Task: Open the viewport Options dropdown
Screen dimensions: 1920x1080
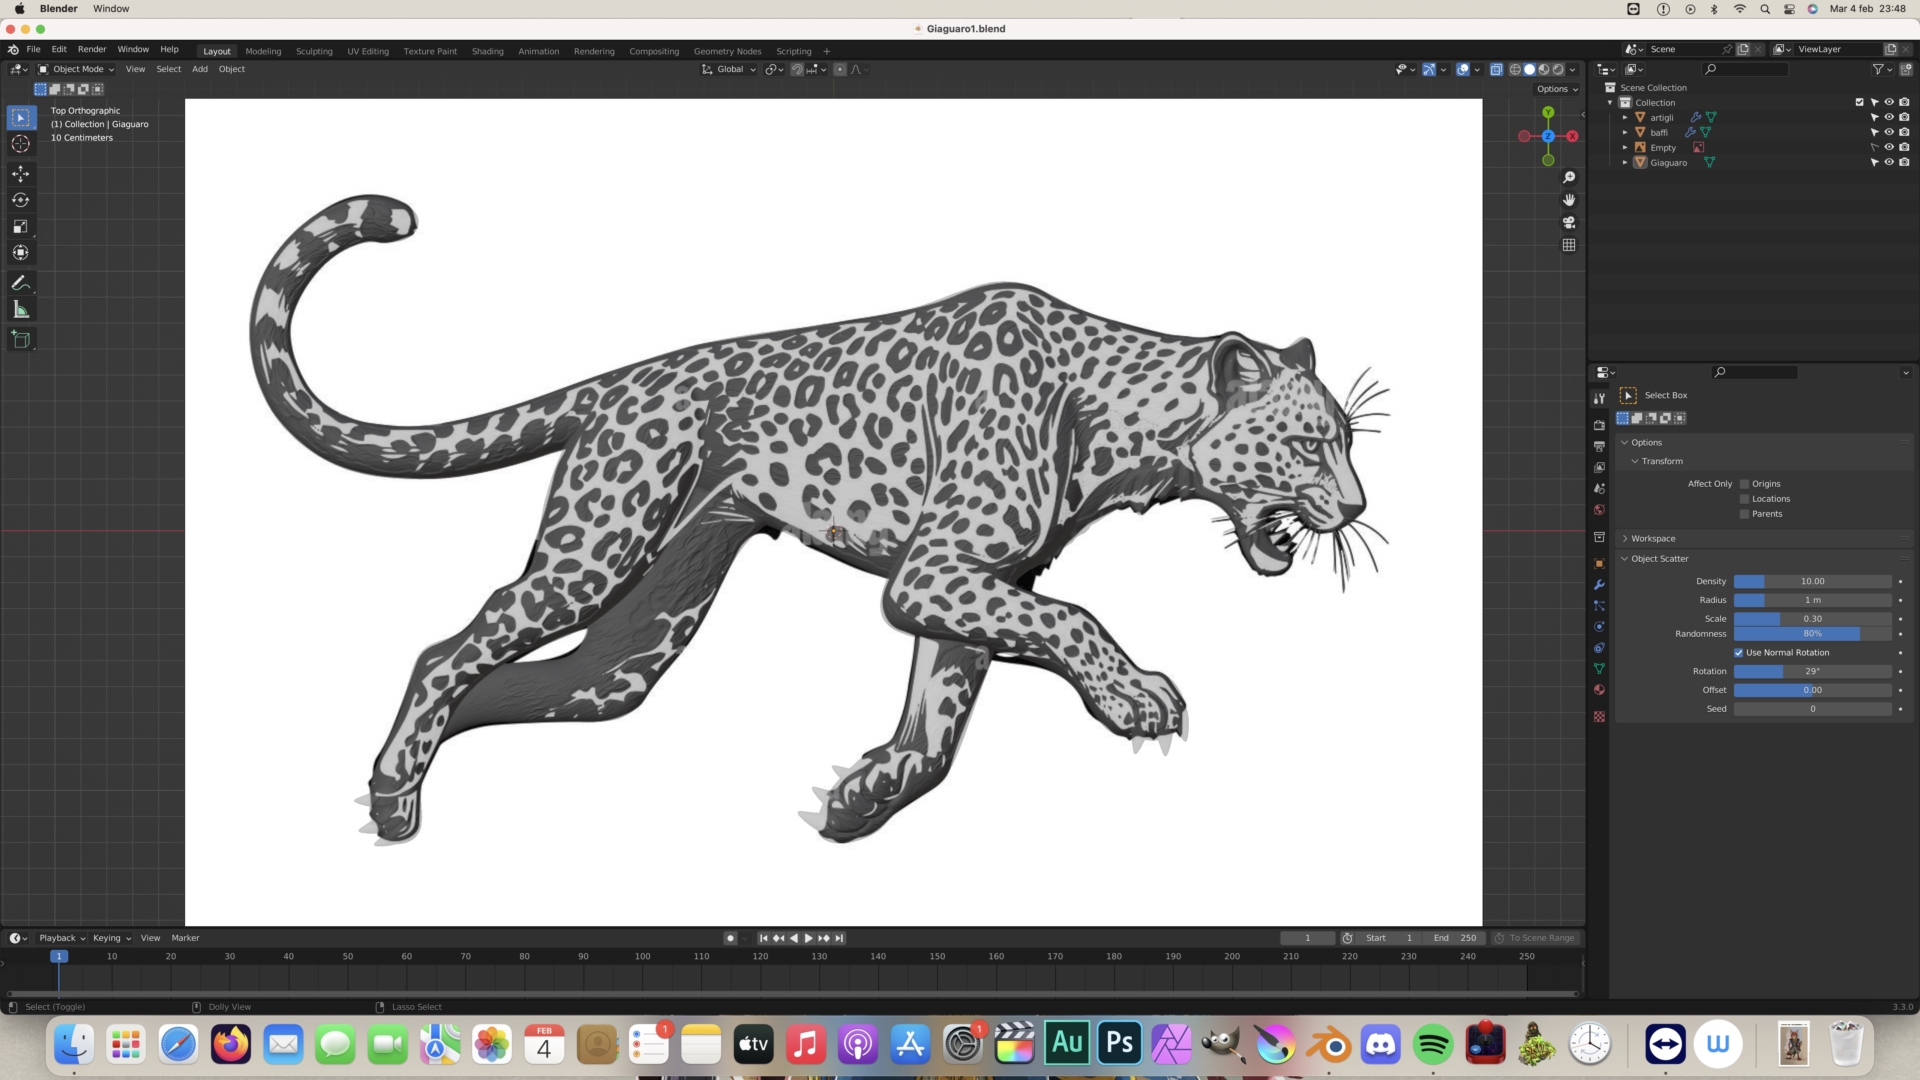Action: [1557, 89]
